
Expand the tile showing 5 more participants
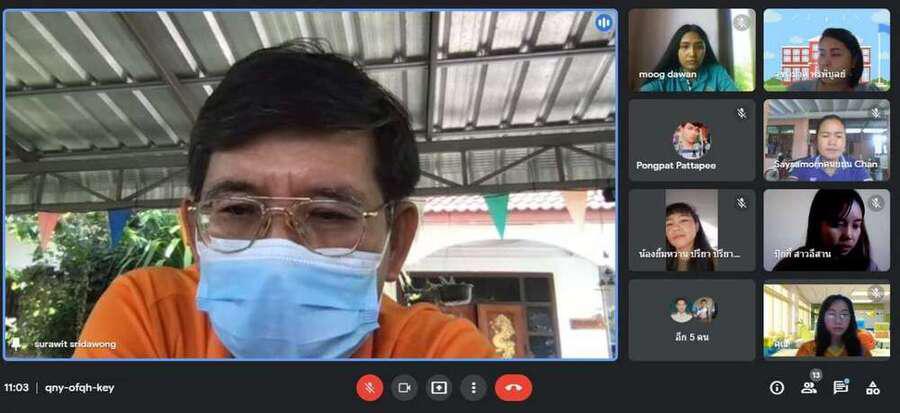click(691, 319)
